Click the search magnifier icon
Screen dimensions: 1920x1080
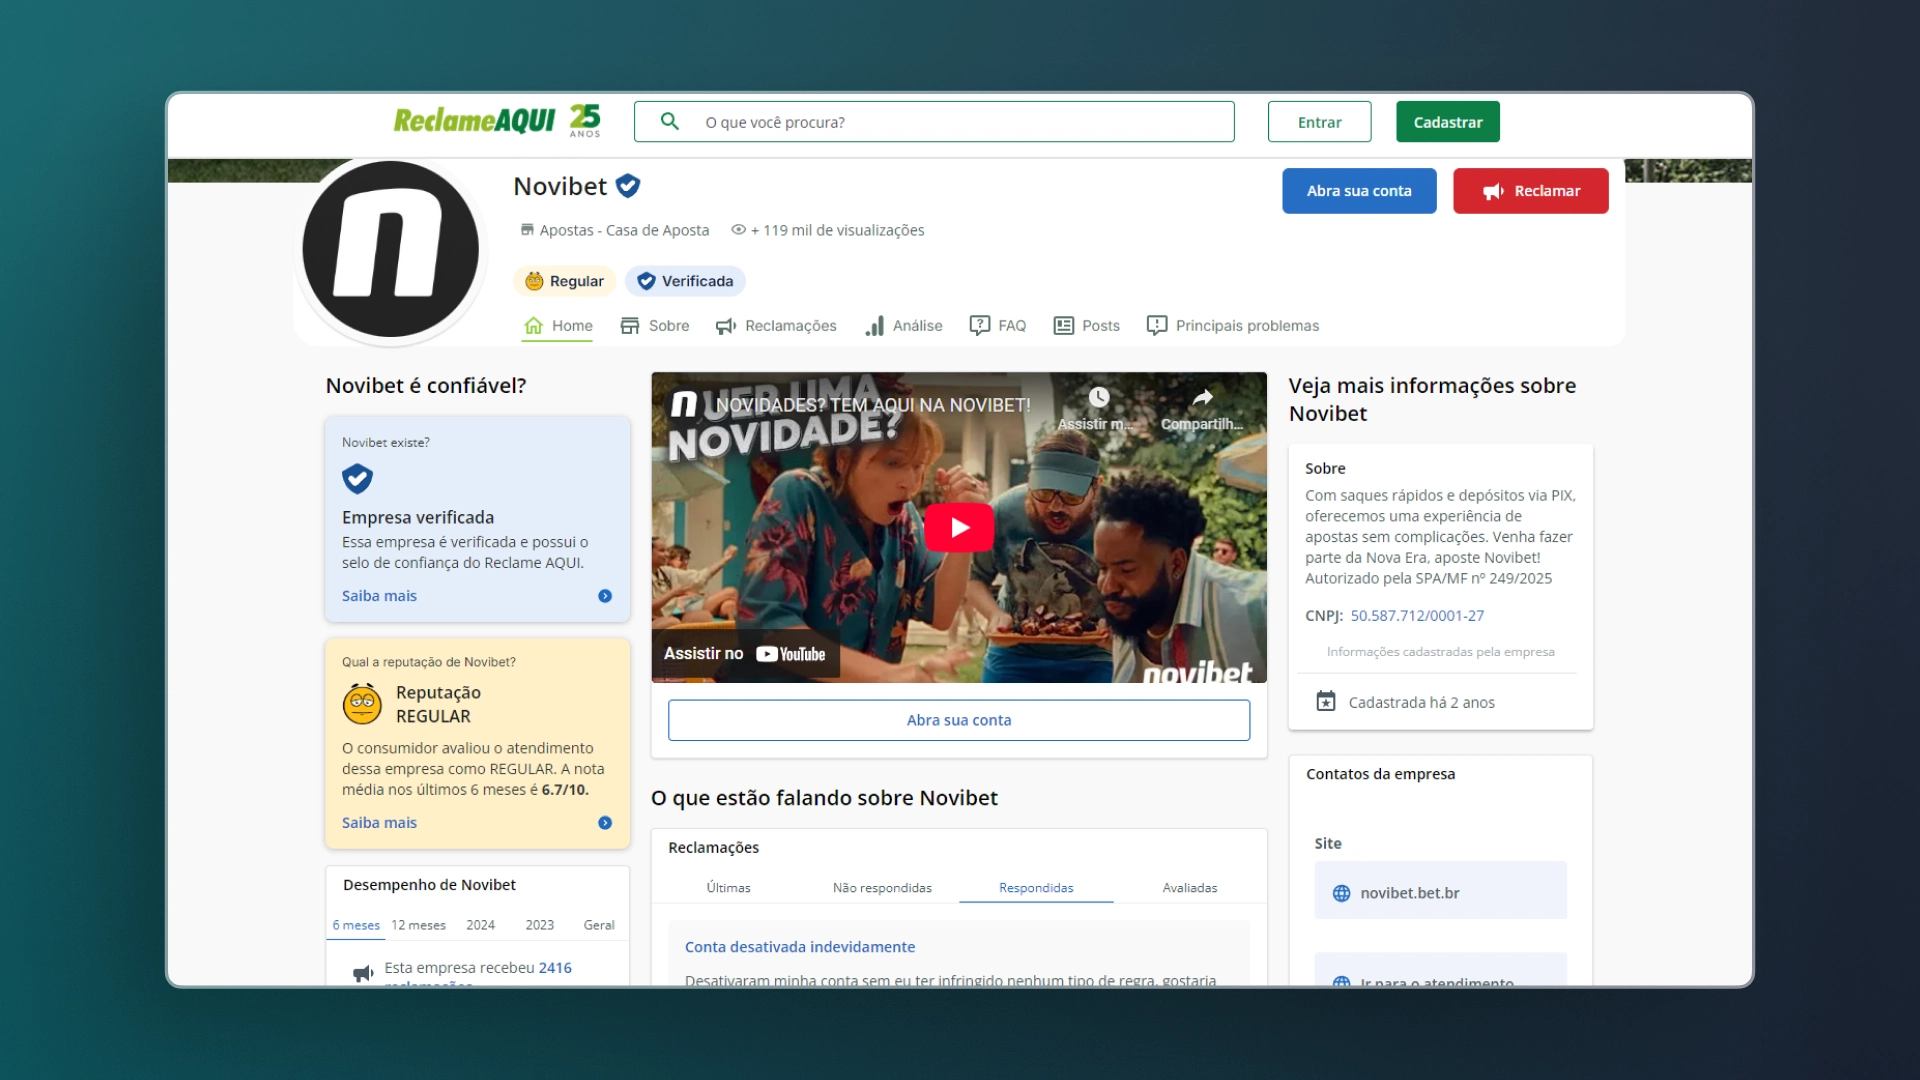pos(671,121)
